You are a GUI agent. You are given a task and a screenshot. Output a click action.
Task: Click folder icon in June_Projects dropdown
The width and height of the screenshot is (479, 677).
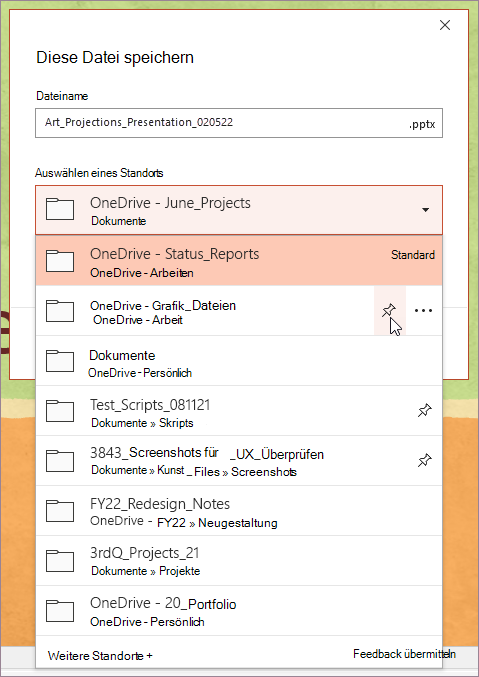[60, 209]
